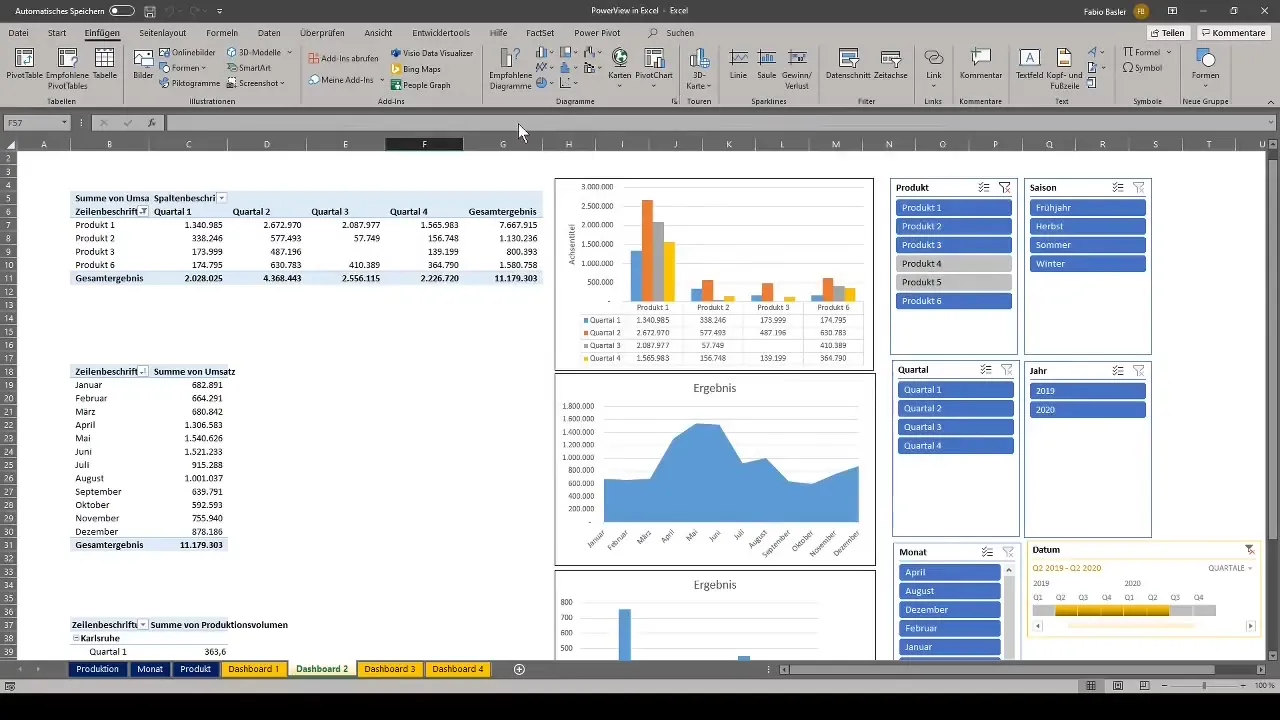Open Zeilenbeschriftungen filter dropdown above Januar
This screenshot has width=1280, height=720.
click(x=144, y=371)
